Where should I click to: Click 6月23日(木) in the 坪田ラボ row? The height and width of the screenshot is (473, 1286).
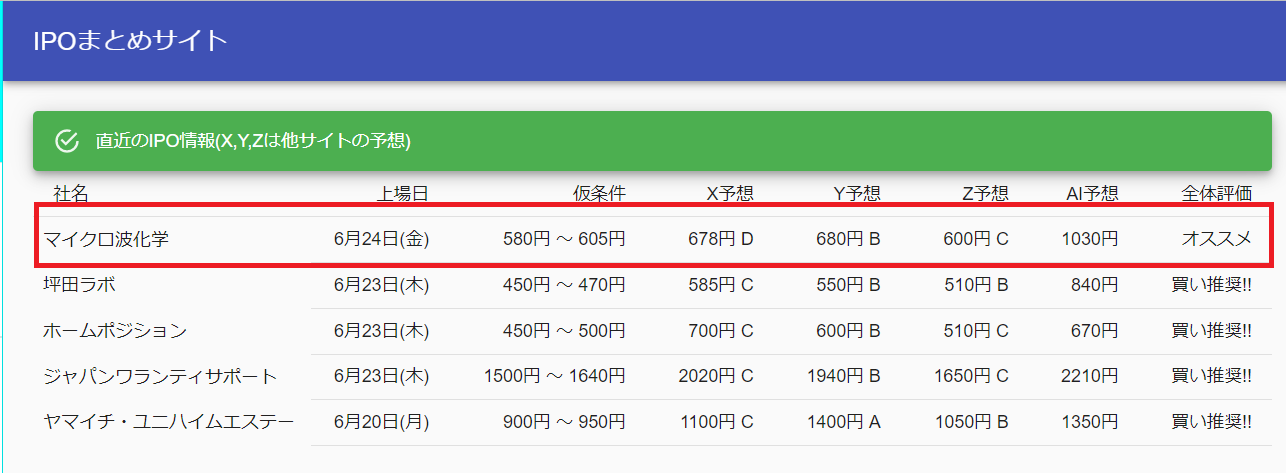coord(382,285)
